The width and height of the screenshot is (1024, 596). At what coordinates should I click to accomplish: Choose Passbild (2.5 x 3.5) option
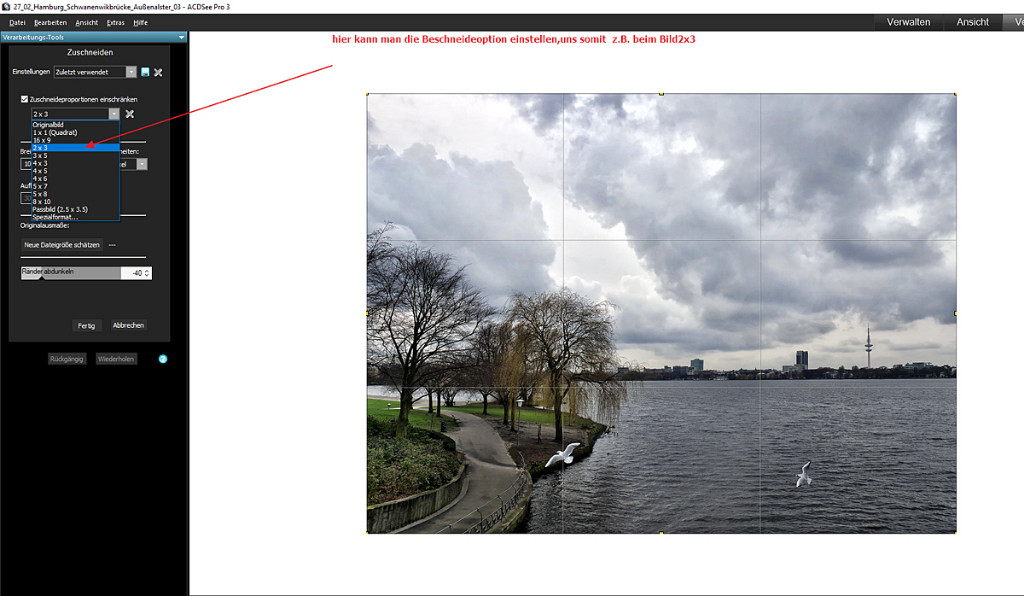(60, 209)
